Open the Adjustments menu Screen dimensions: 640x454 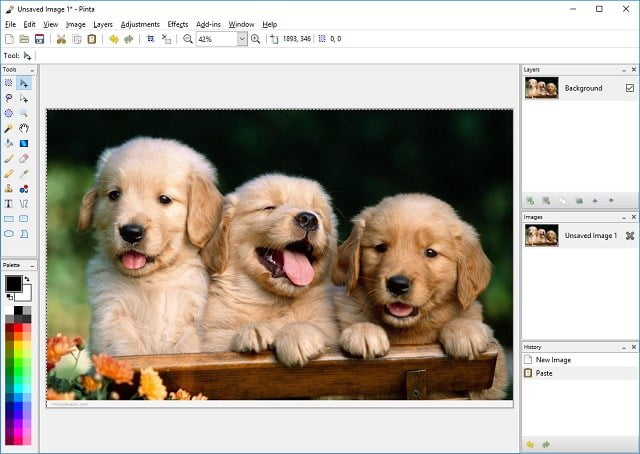[140, 24]
